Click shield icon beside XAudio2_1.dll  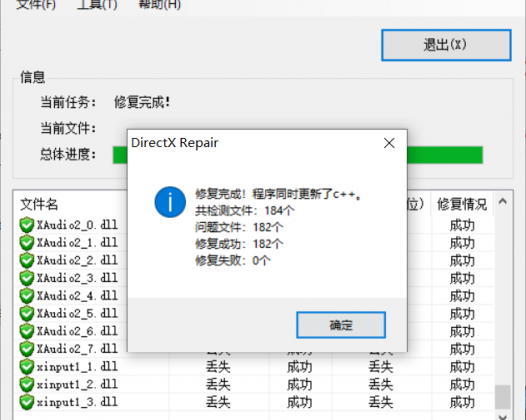click(x=27, y=243)
